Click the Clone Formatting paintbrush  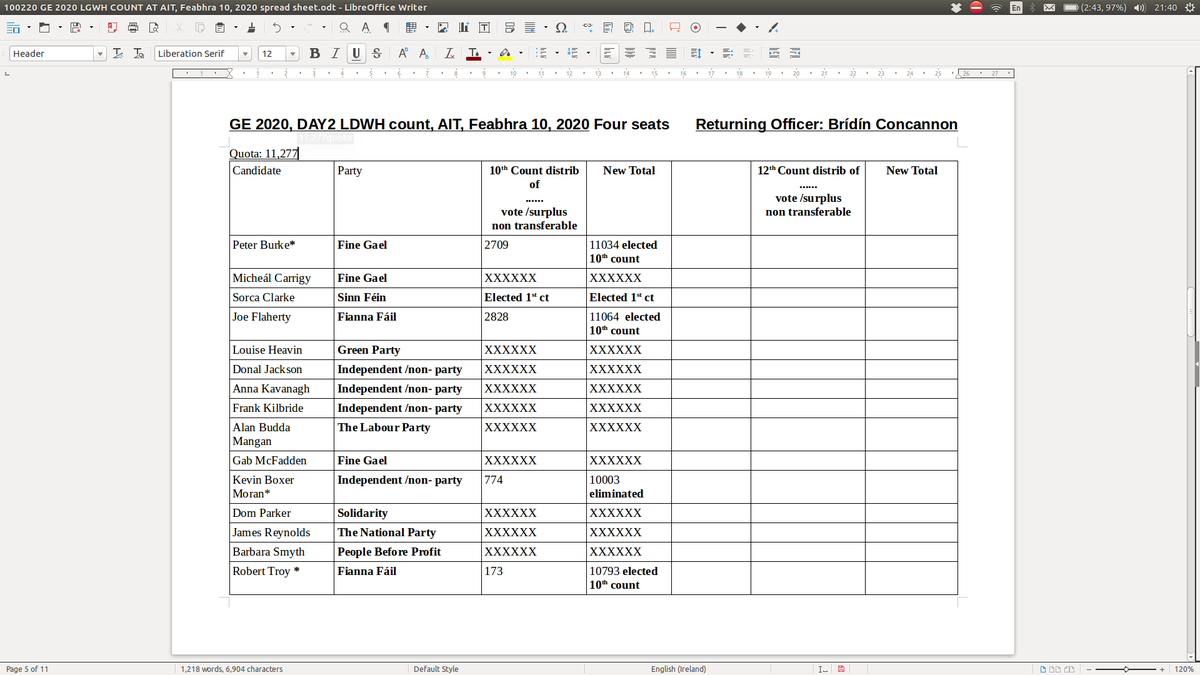(251, 27)
